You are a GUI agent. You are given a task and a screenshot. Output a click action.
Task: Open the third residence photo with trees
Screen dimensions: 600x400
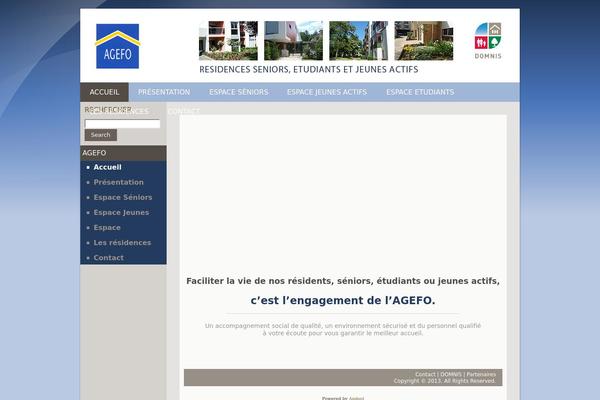coord(359,41)
